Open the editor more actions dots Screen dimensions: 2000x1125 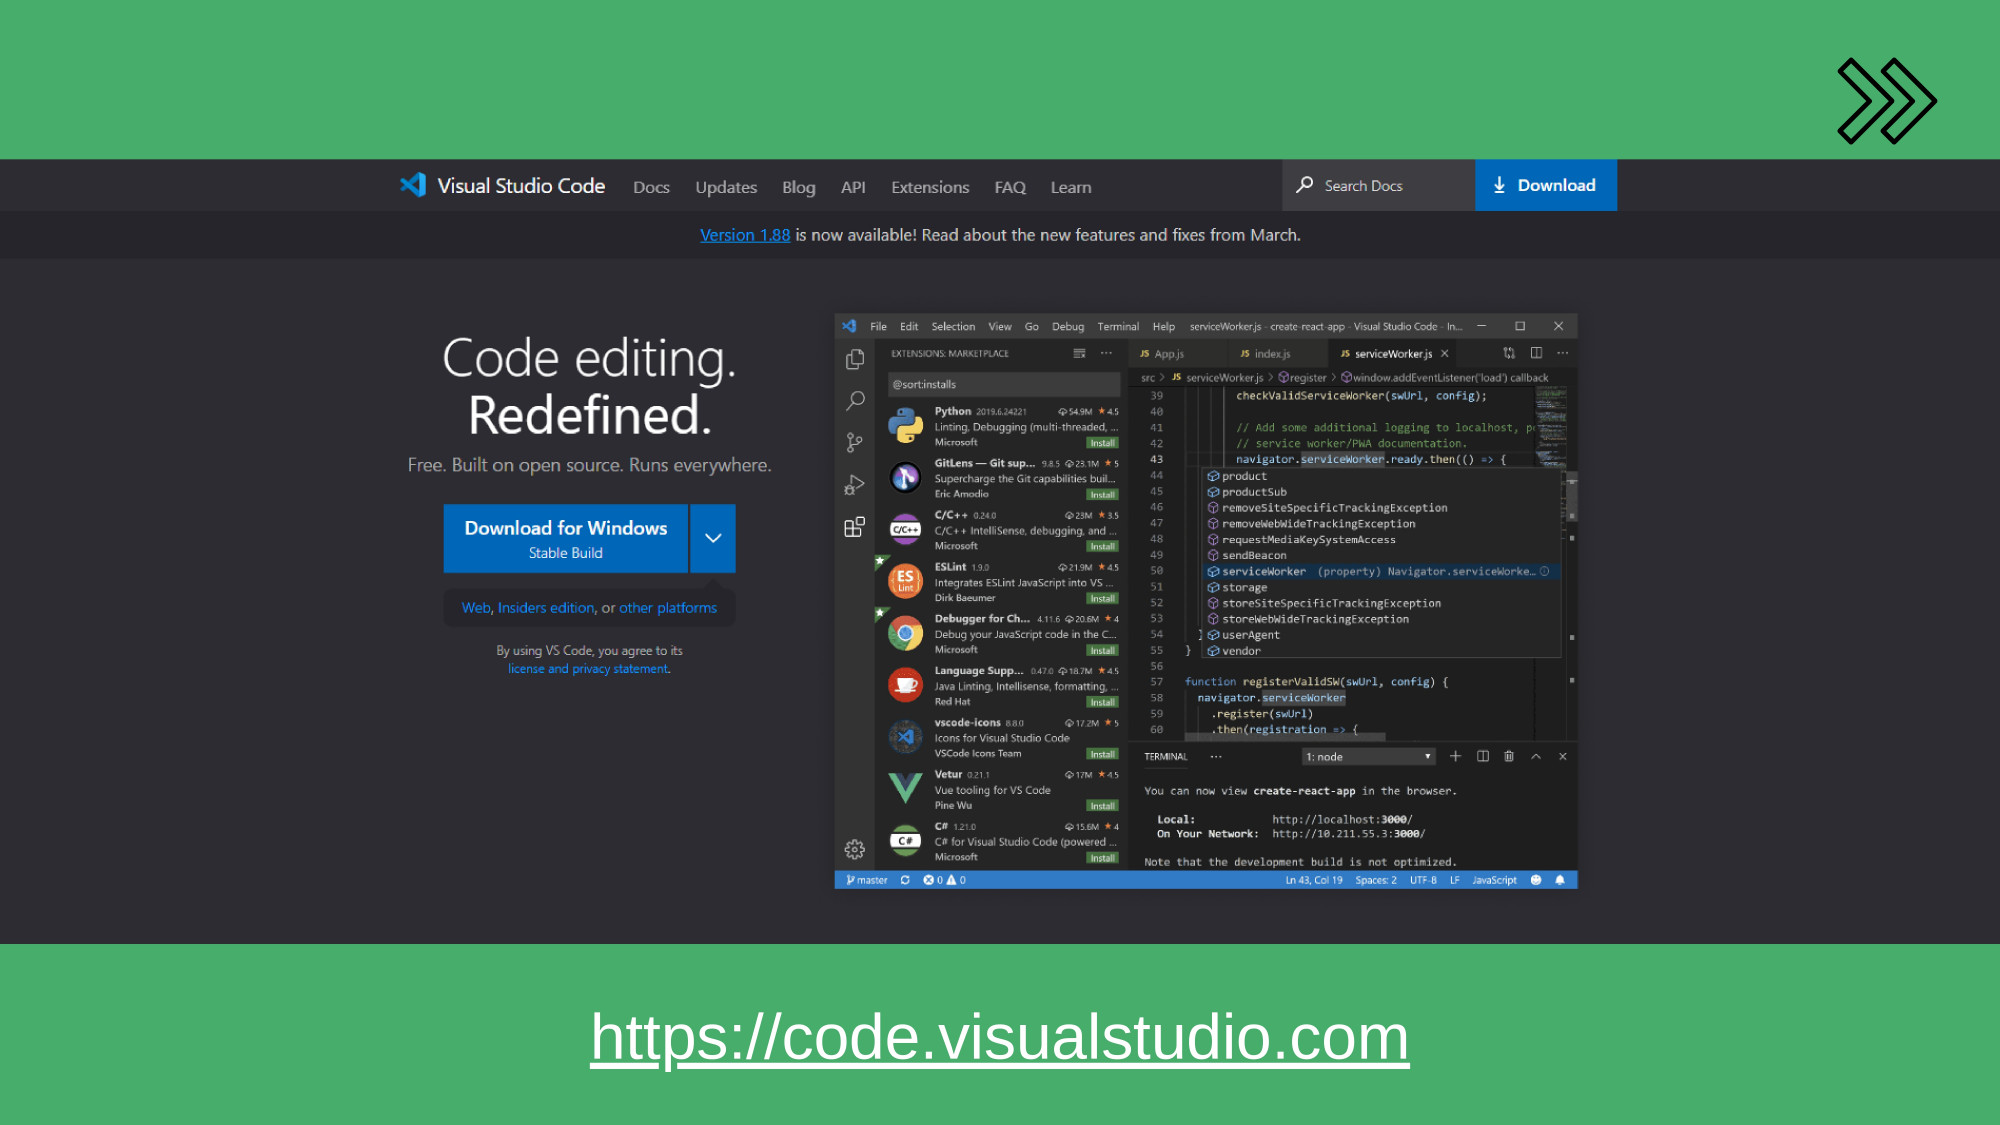1563,353
